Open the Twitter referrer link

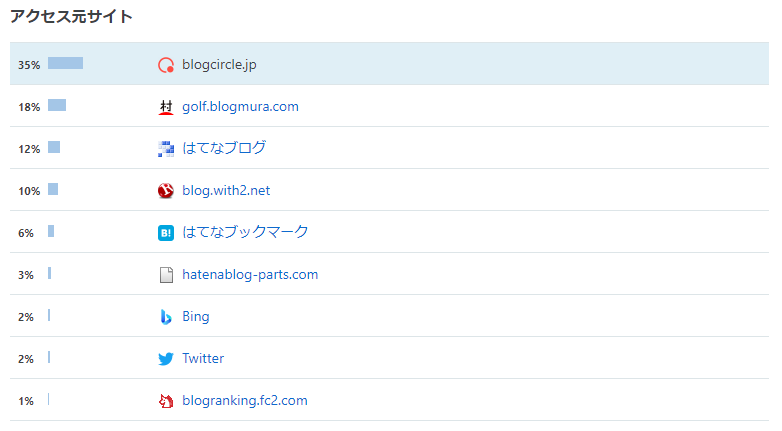pos(203,359)
